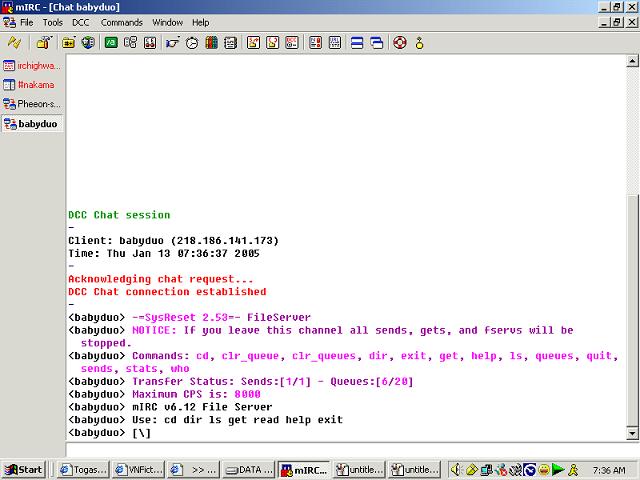The width and height of the screenshot is (640, 480).
Task: Cascade windows using the Cascade icon
Action: (377, 42)
